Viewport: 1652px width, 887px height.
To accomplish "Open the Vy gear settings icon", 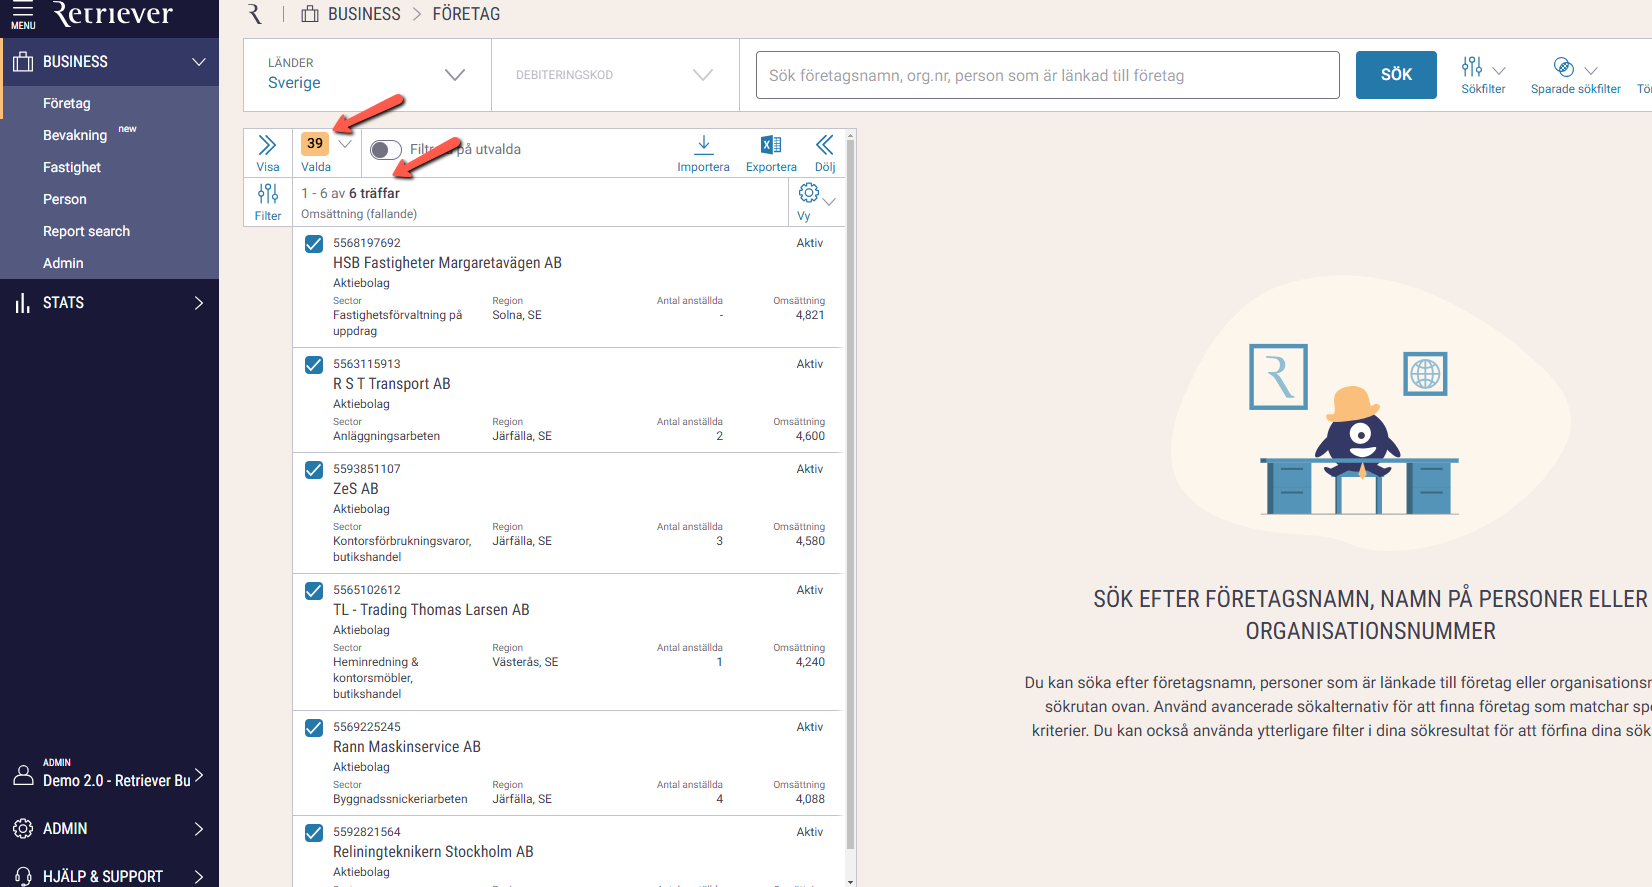I will [x=809, y=192].
